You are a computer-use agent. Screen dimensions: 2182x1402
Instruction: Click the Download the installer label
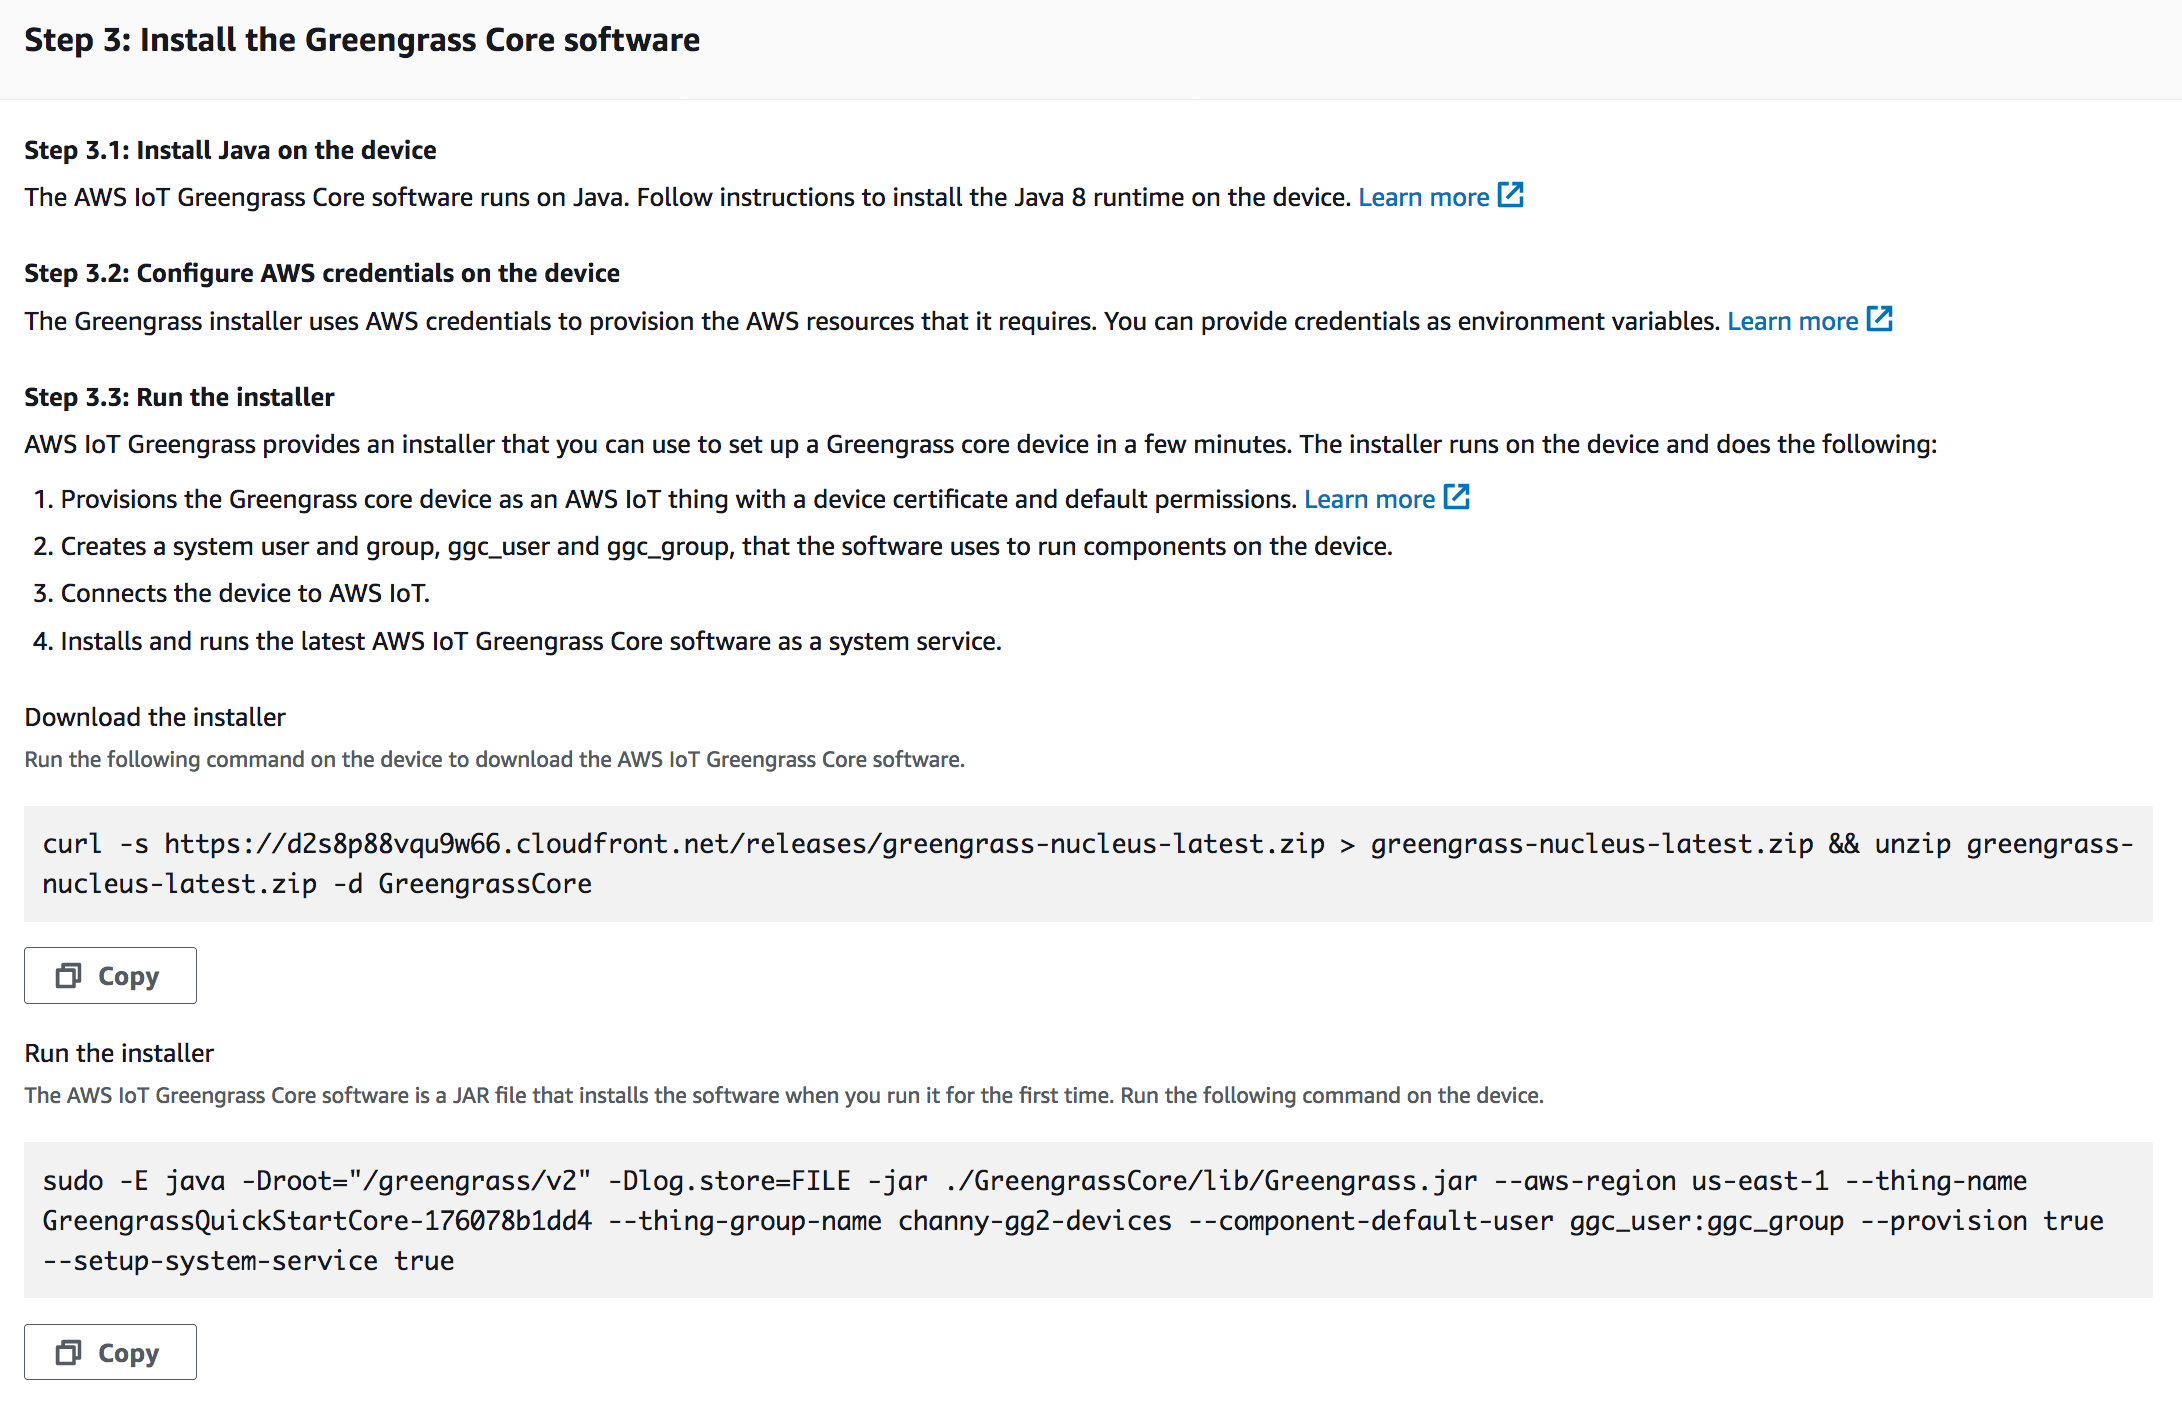point(155,717)
